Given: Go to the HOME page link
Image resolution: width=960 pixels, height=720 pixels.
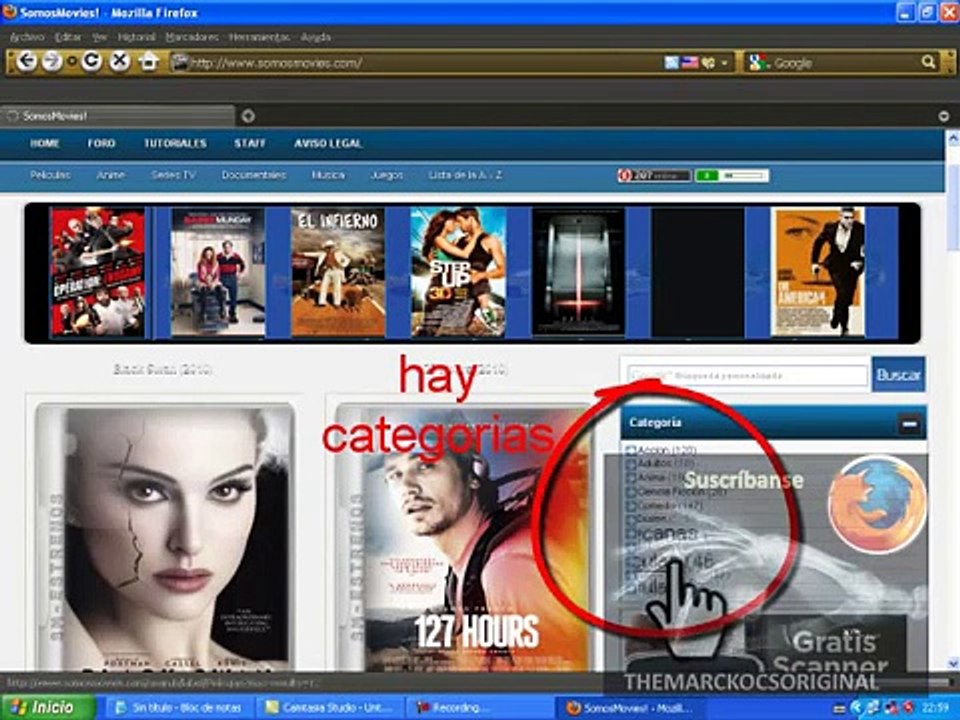Looking at the screenshot, I should [45, 143].
